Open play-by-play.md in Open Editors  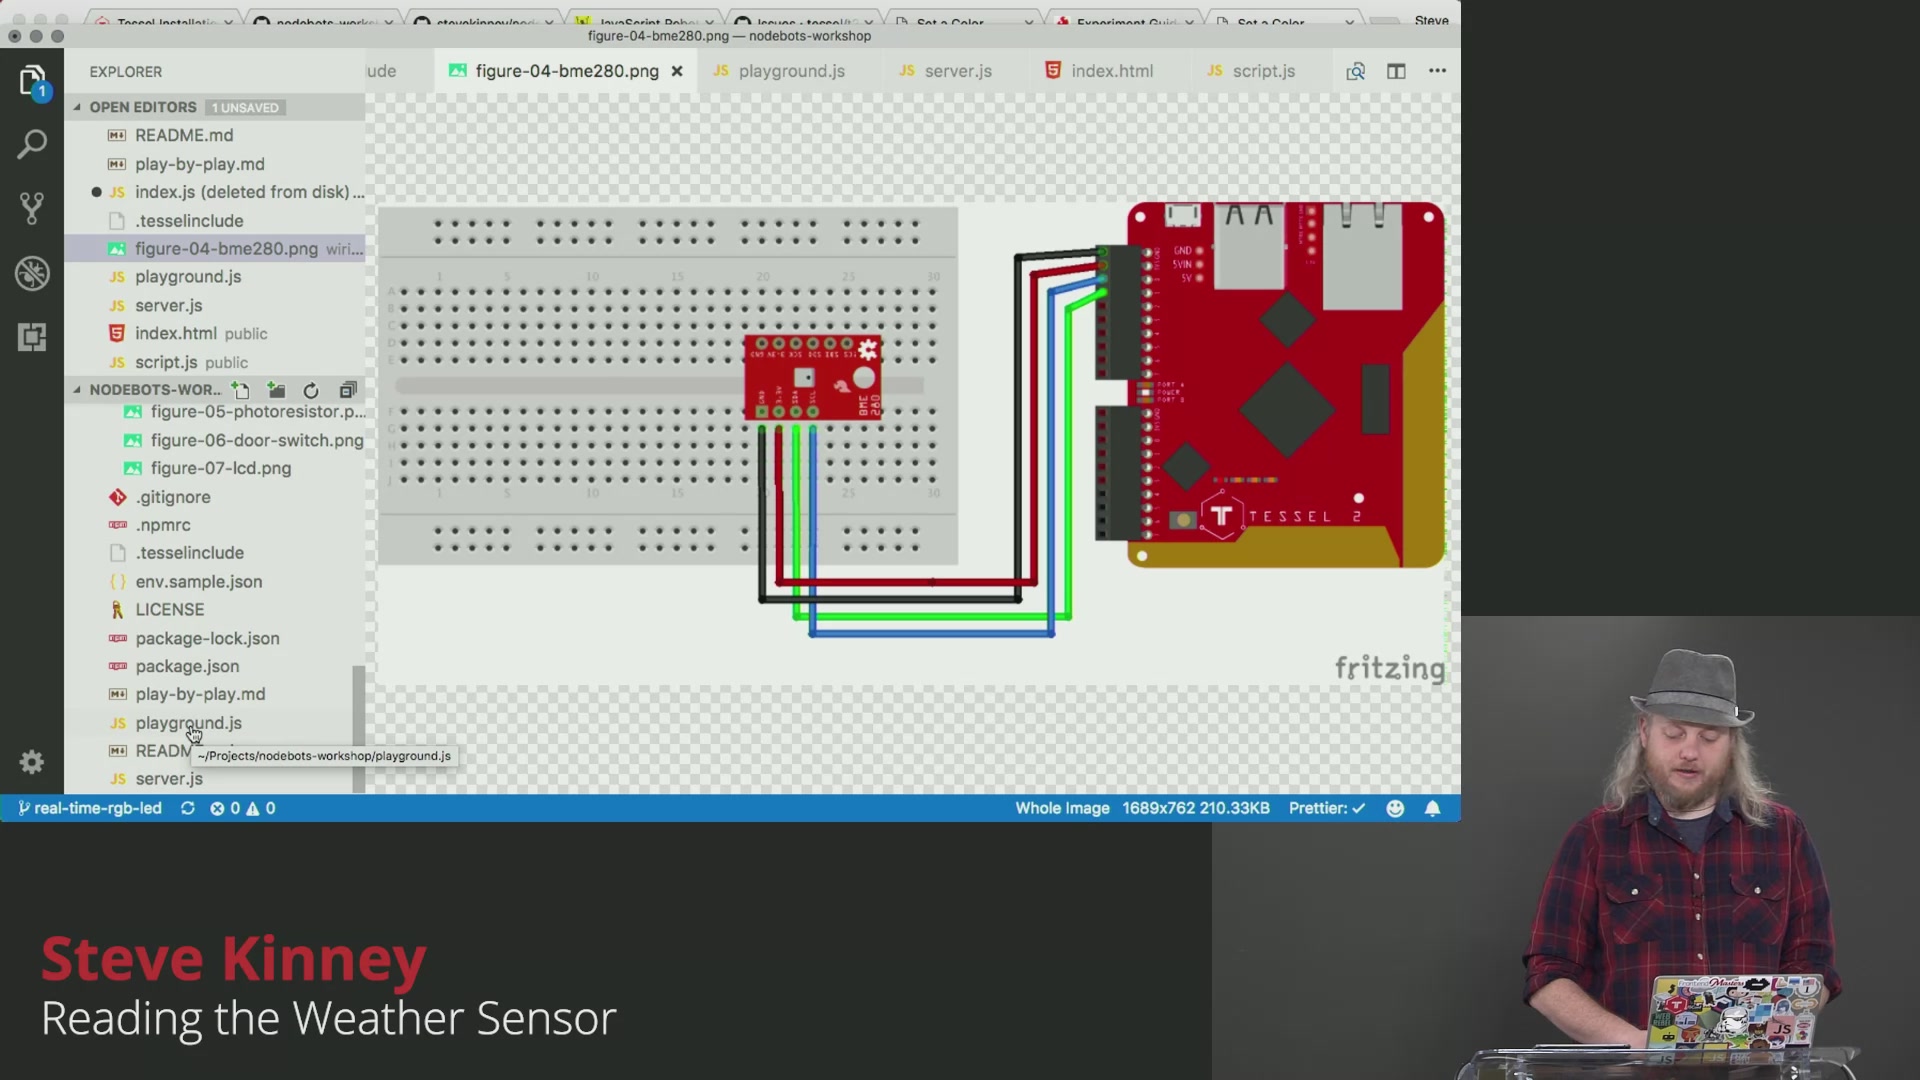tap(215, 164)
